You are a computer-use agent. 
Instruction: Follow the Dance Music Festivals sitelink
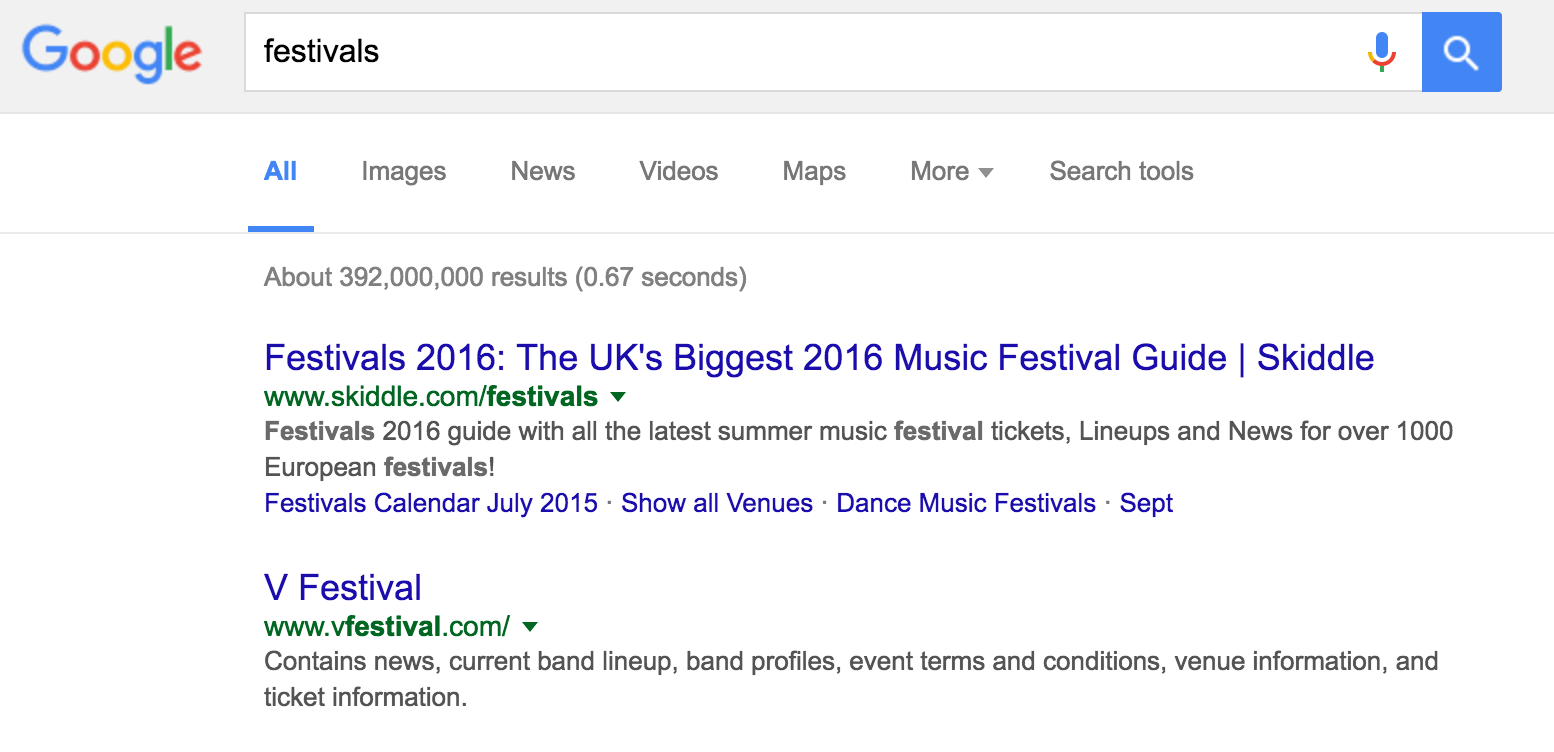click(x=965, y=503)
